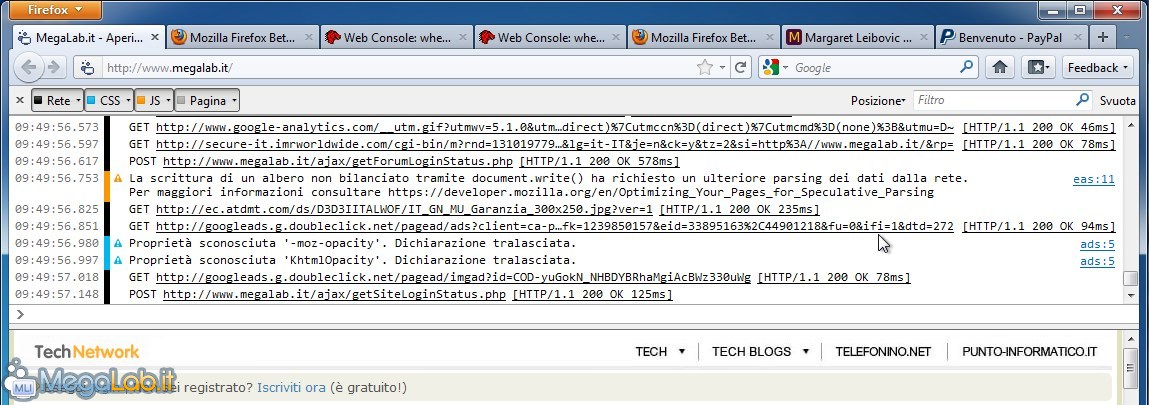Click the document.write warning triangle icon

117,178
